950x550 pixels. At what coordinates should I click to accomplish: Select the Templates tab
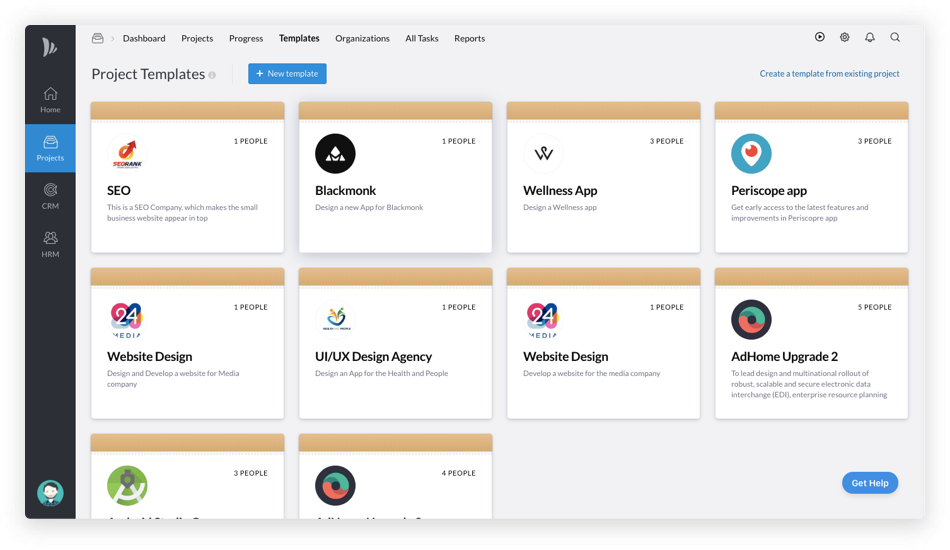click(299, 38)
